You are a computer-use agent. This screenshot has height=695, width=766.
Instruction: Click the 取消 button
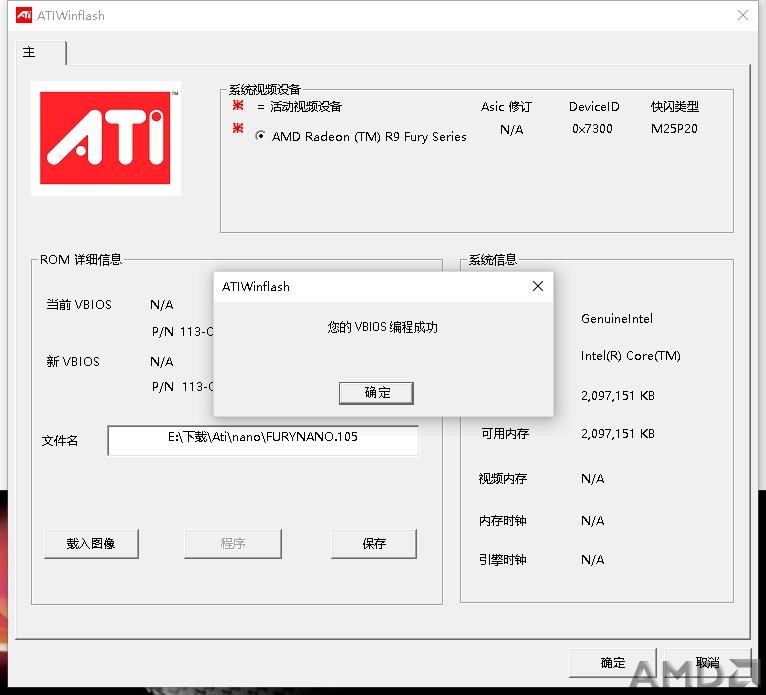click(707, 662)
